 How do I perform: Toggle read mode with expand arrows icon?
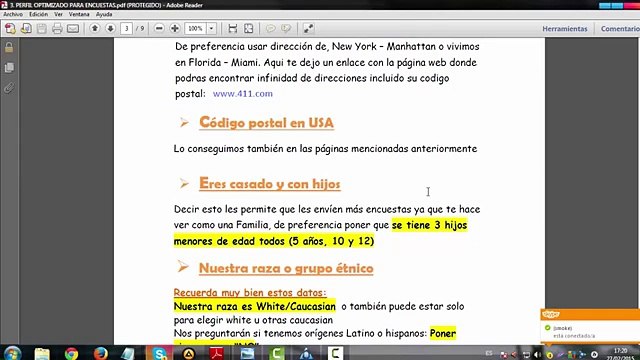308,28
